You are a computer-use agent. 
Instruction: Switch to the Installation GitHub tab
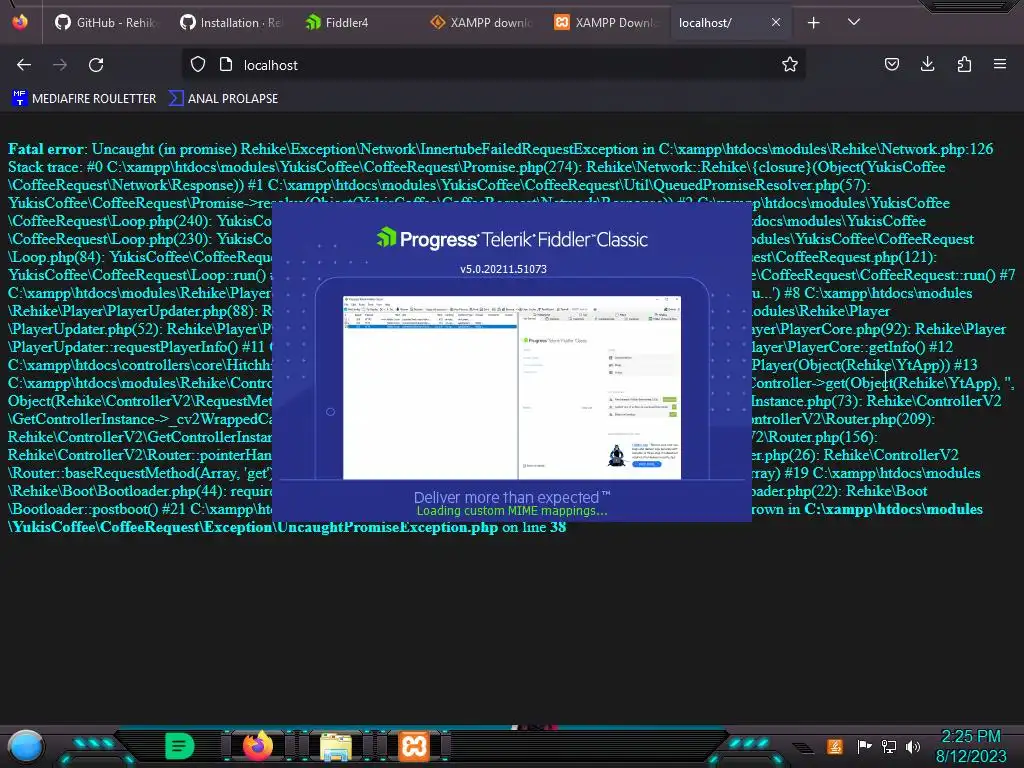230,23
